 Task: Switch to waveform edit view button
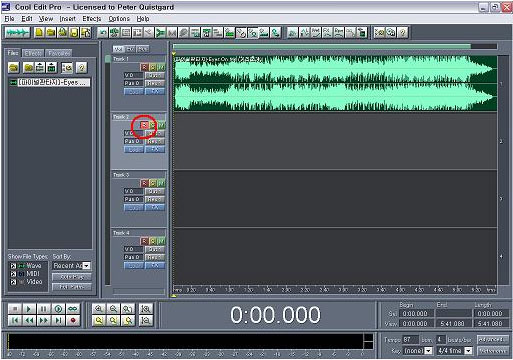[18, 32]
